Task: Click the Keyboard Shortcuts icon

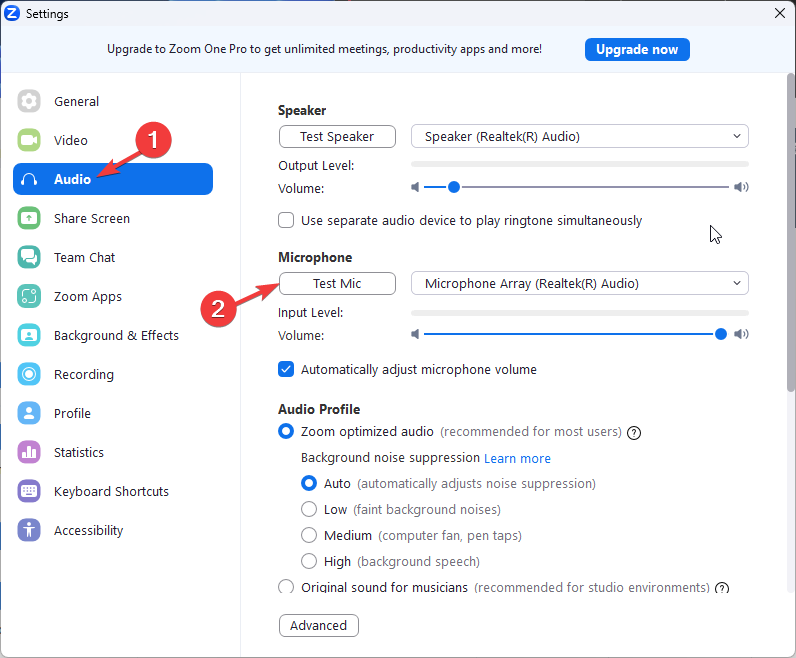Action: tap(29, 491)
